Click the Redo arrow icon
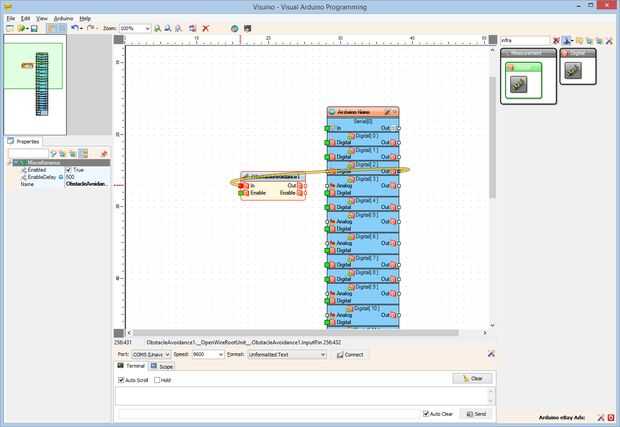Viewport: 620px width, 427px height. click(91, 28)
